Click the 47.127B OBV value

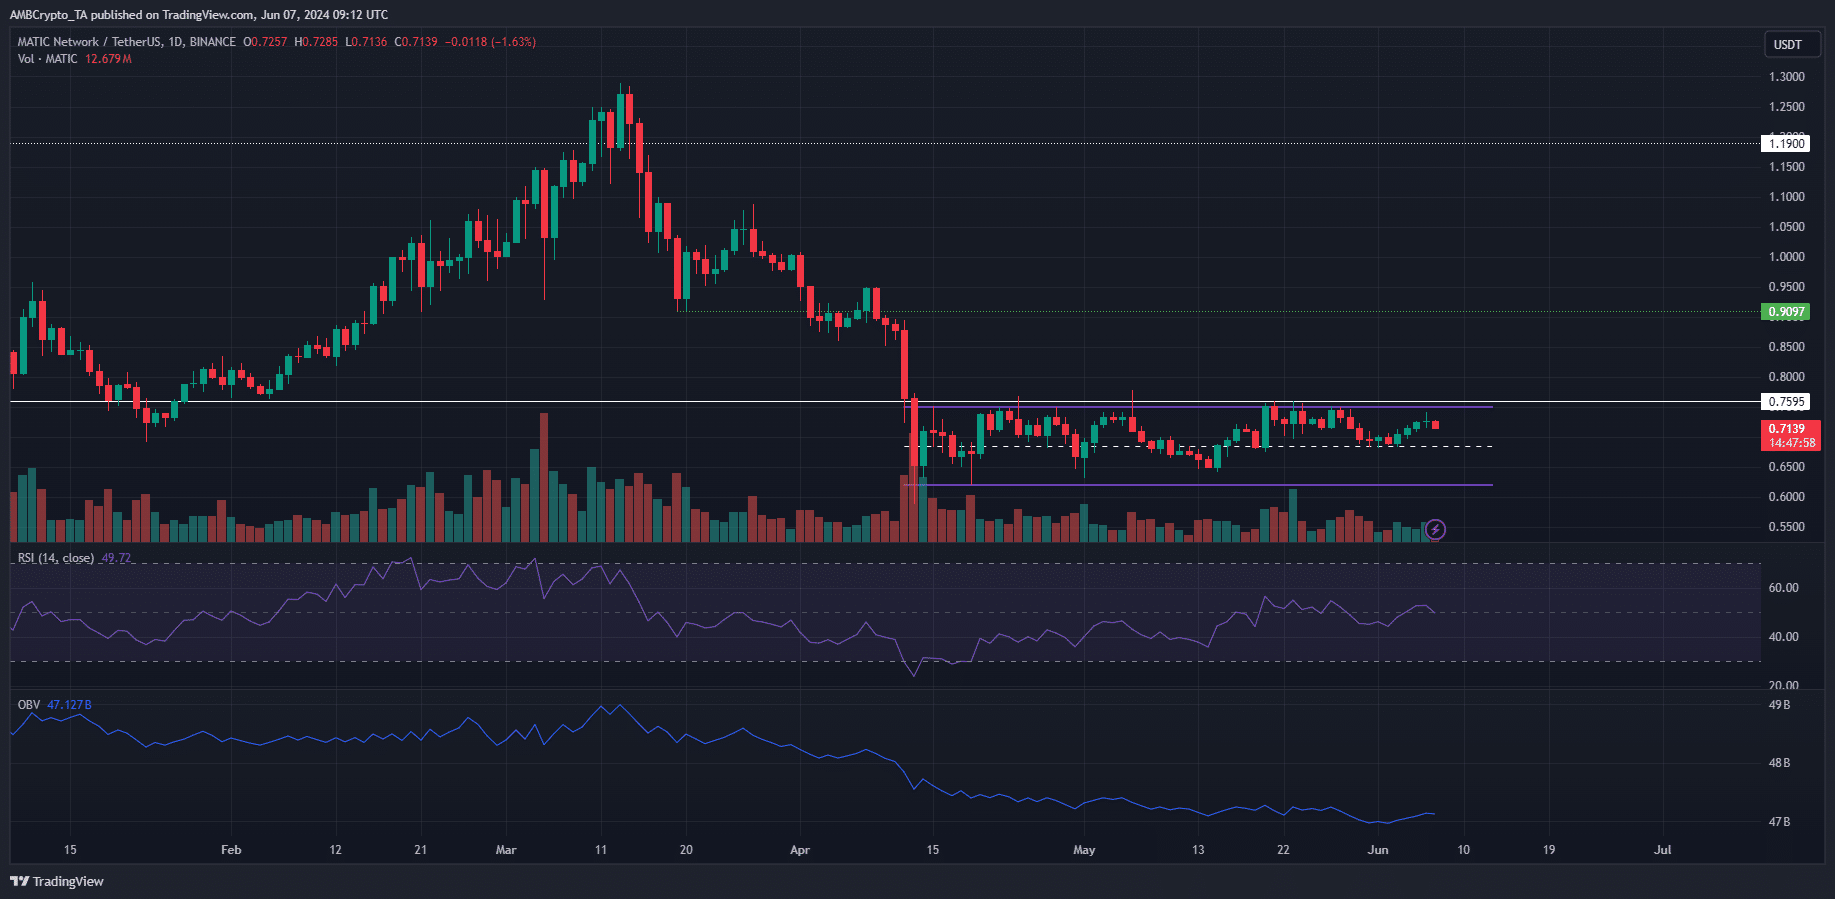point(69,705)
